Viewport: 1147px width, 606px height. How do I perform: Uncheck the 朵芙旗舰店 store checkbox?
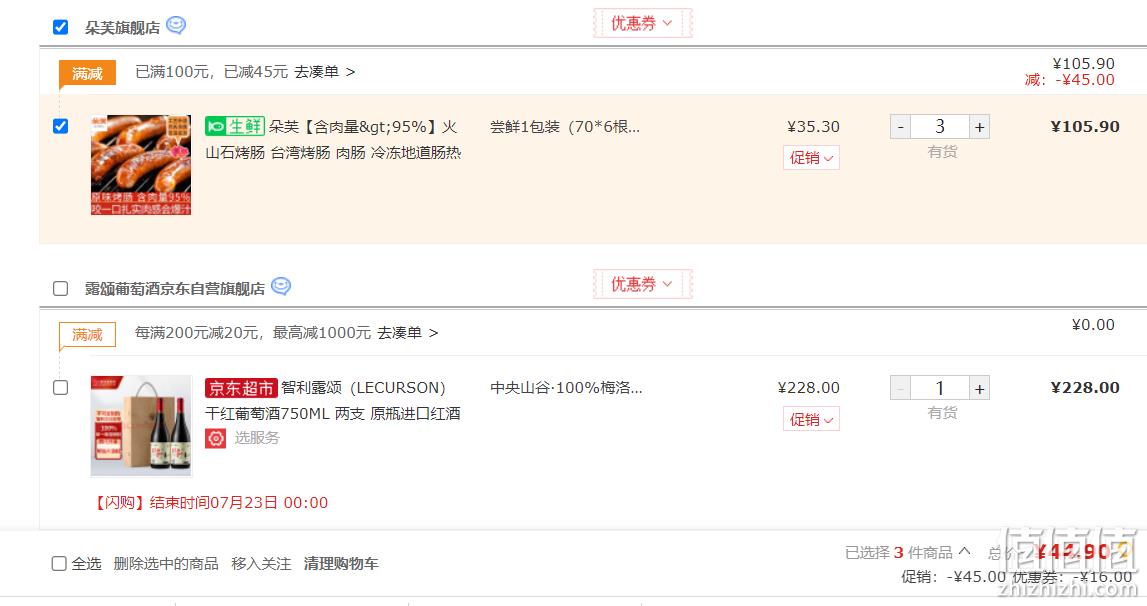pyautogui.click(x=61, y=27)
